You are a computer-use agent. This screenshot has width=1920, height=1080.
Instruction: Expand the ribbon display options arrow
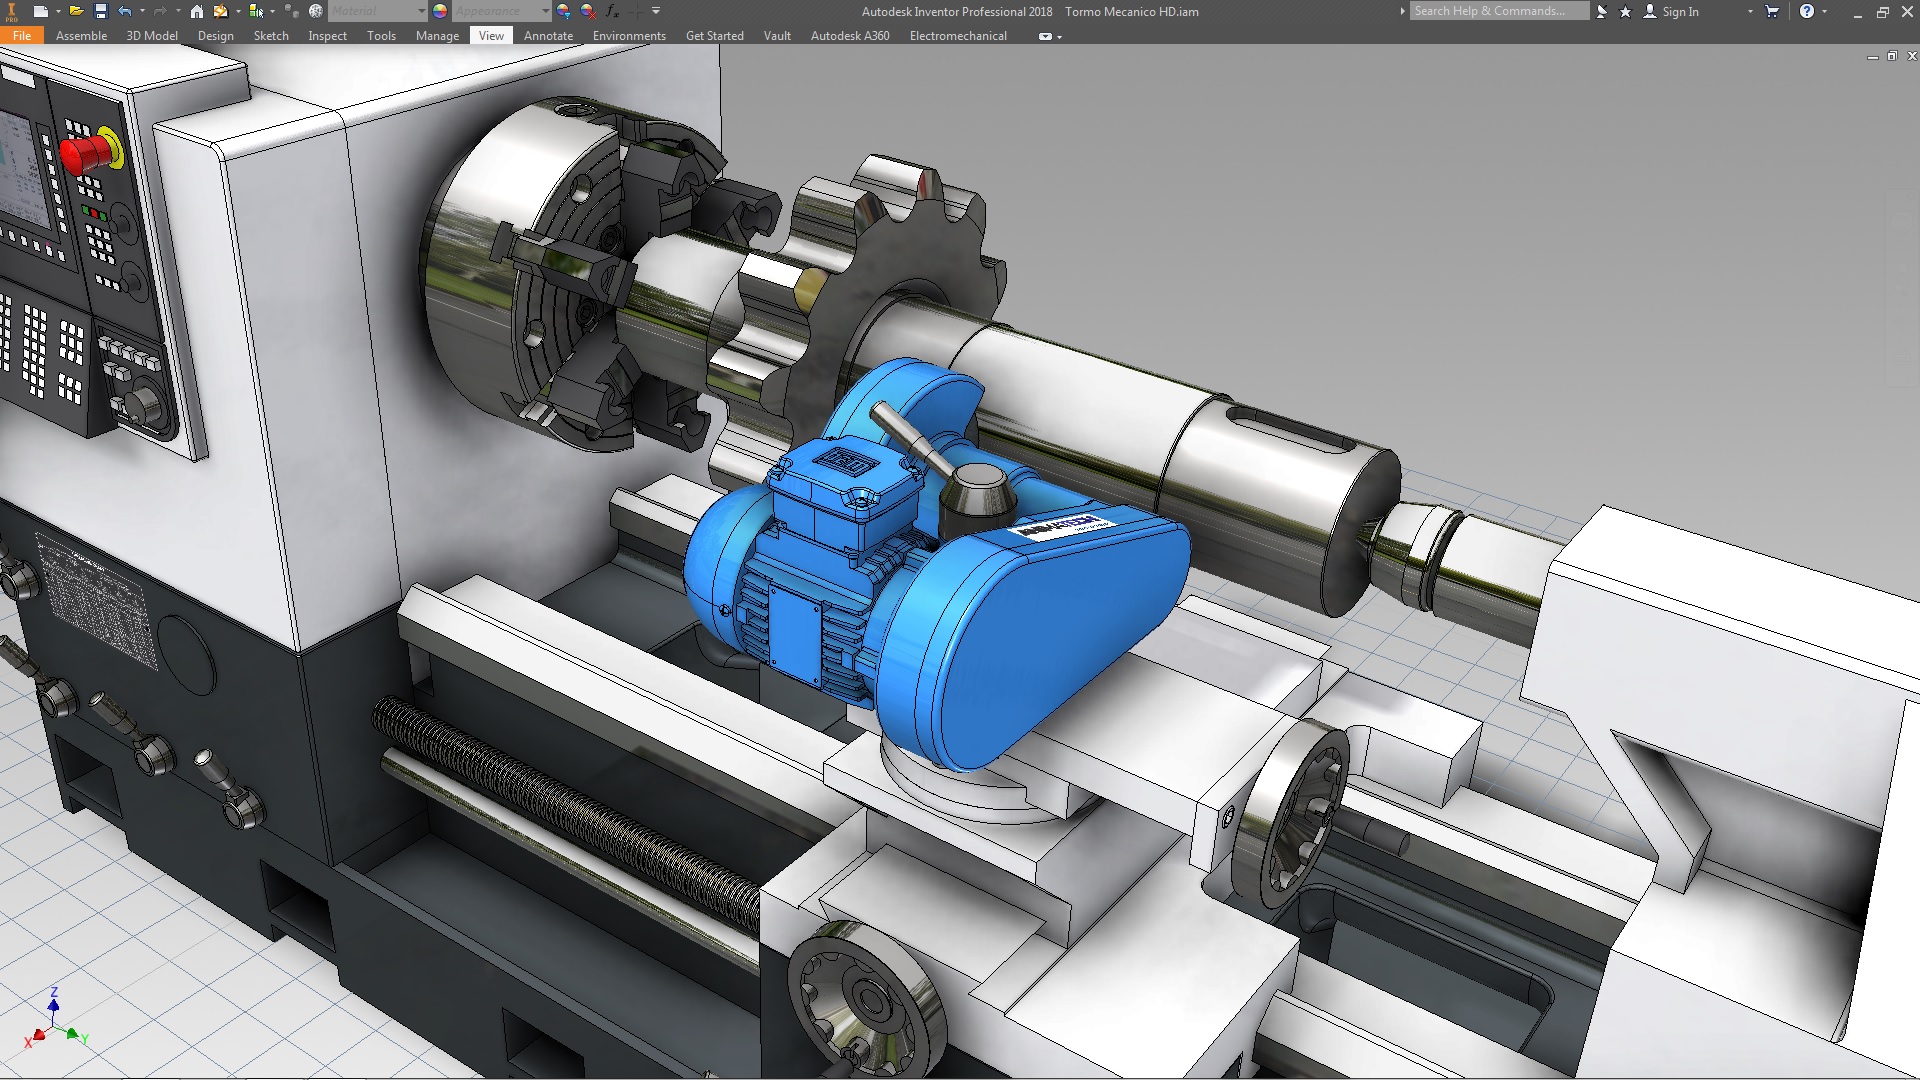click(x=1059, y=37)
